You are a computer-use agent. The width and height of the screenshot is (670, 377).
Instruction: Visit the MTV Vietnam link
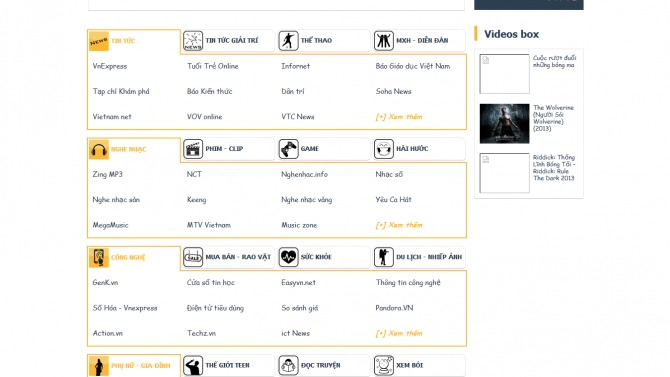coord(209,225)
